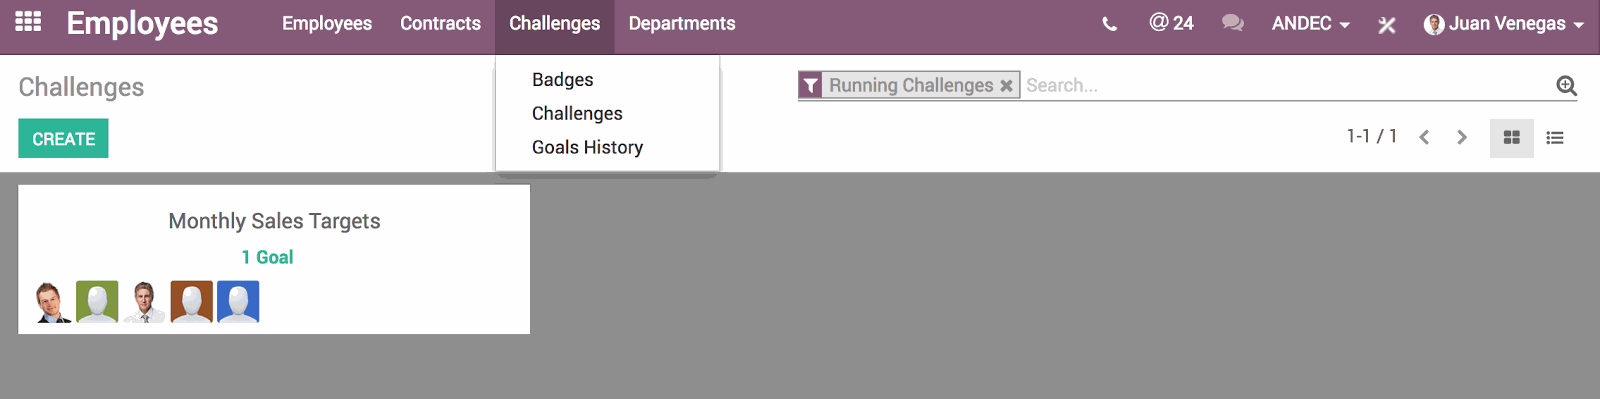Remove the Running Challenges filter

click(x=1006, y=86)
